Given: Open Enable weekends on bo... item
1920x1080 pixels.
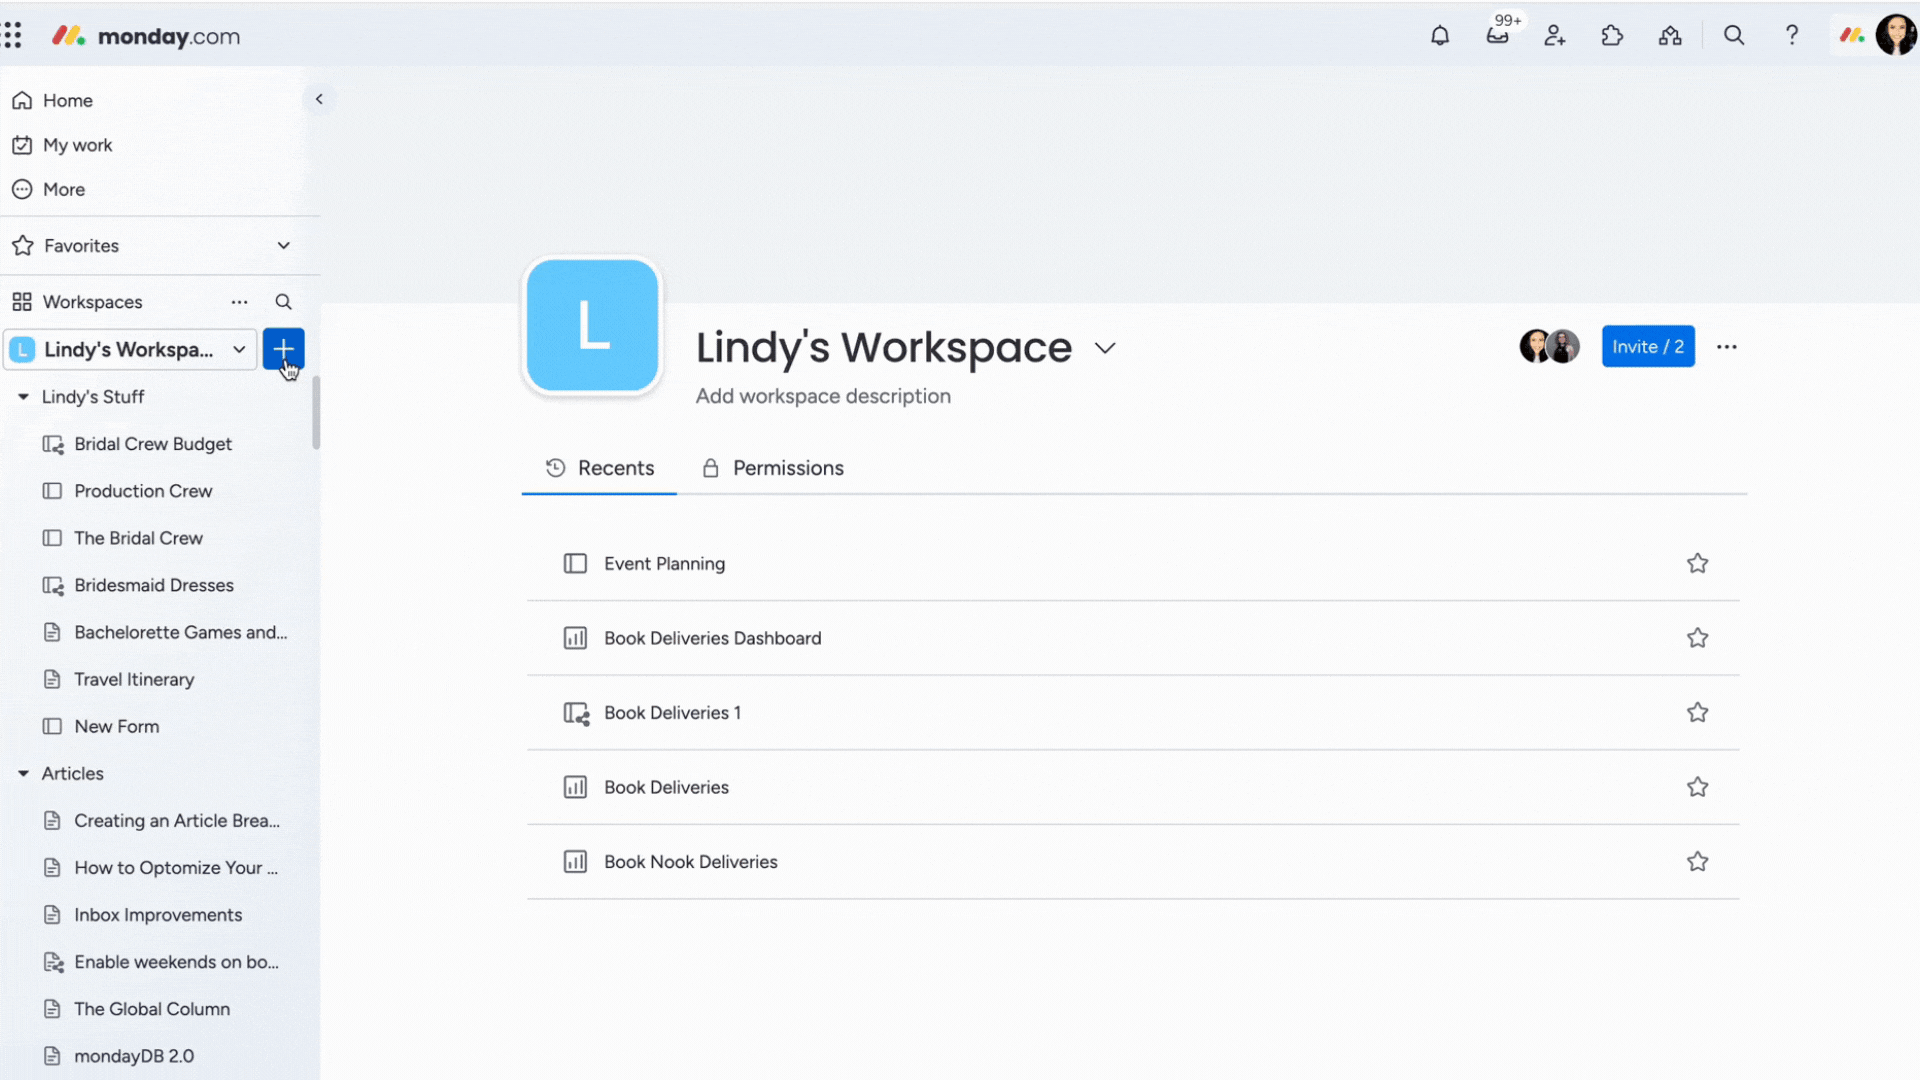Looking at the screenshot, I should tap(176, 962).
